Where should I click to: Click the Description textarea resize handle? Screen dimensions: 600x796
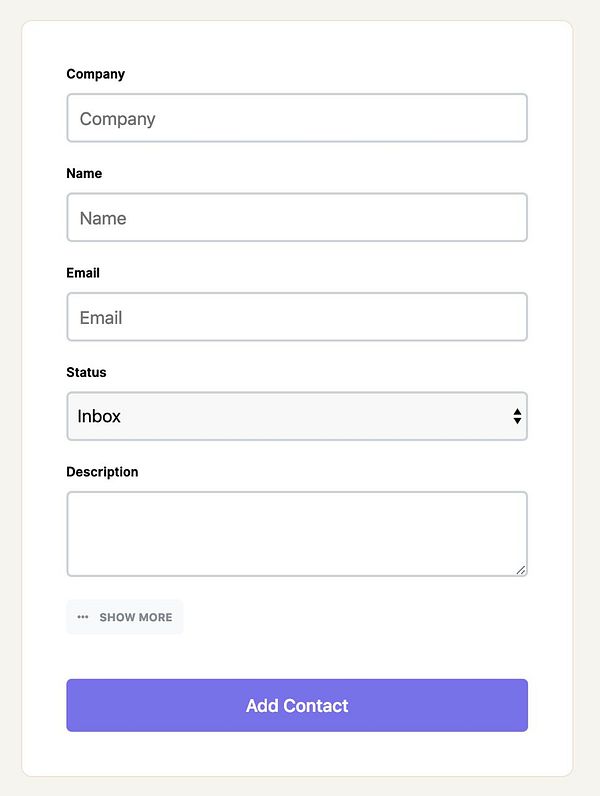click(x=521, y=570)
